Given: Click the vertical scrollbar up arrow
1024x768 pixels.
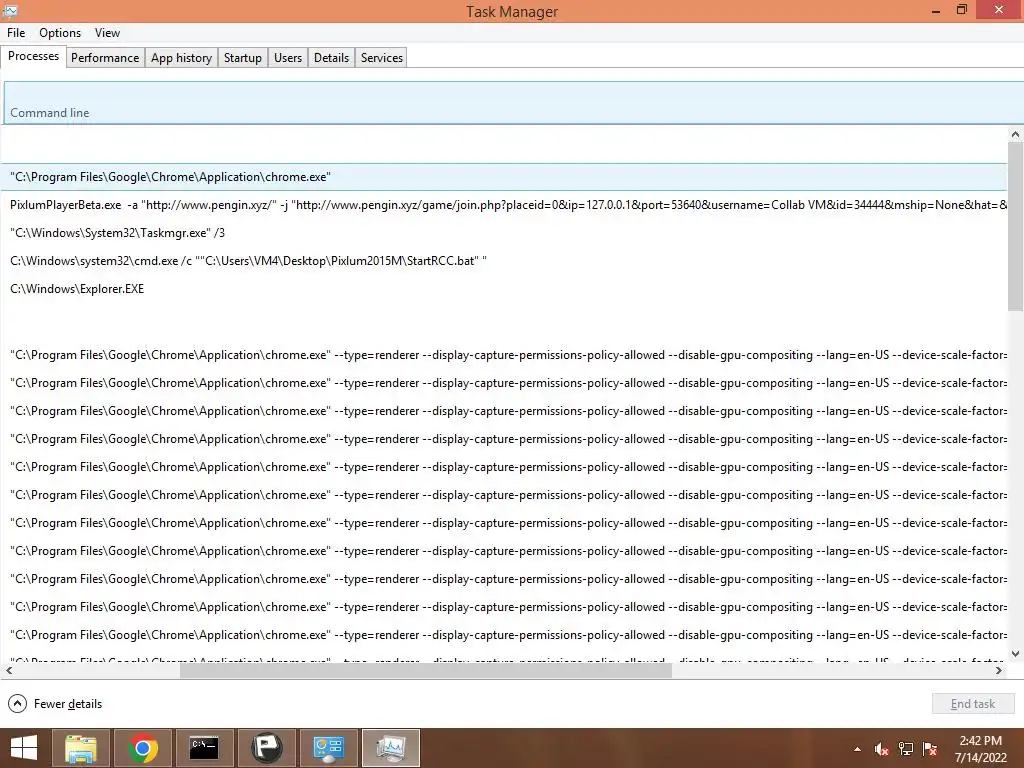Looking at the screenshot, I should click(x=1015, y=135).
